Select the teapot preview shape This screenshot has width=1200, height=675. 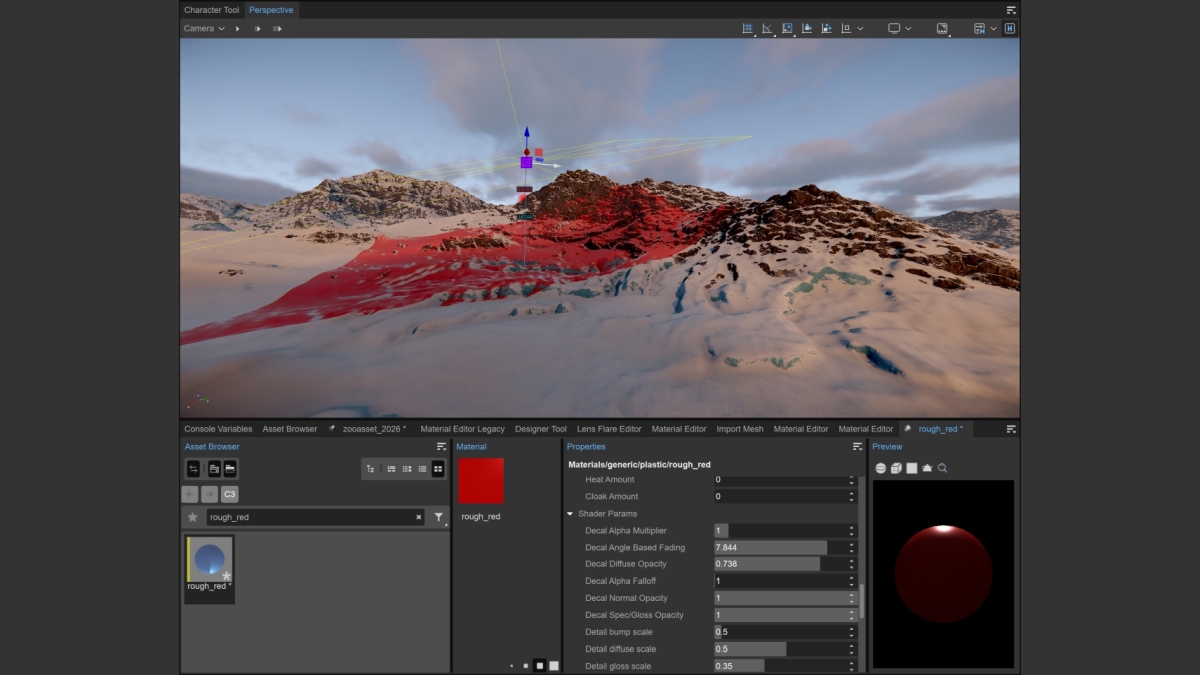click(x=928, y=468)
